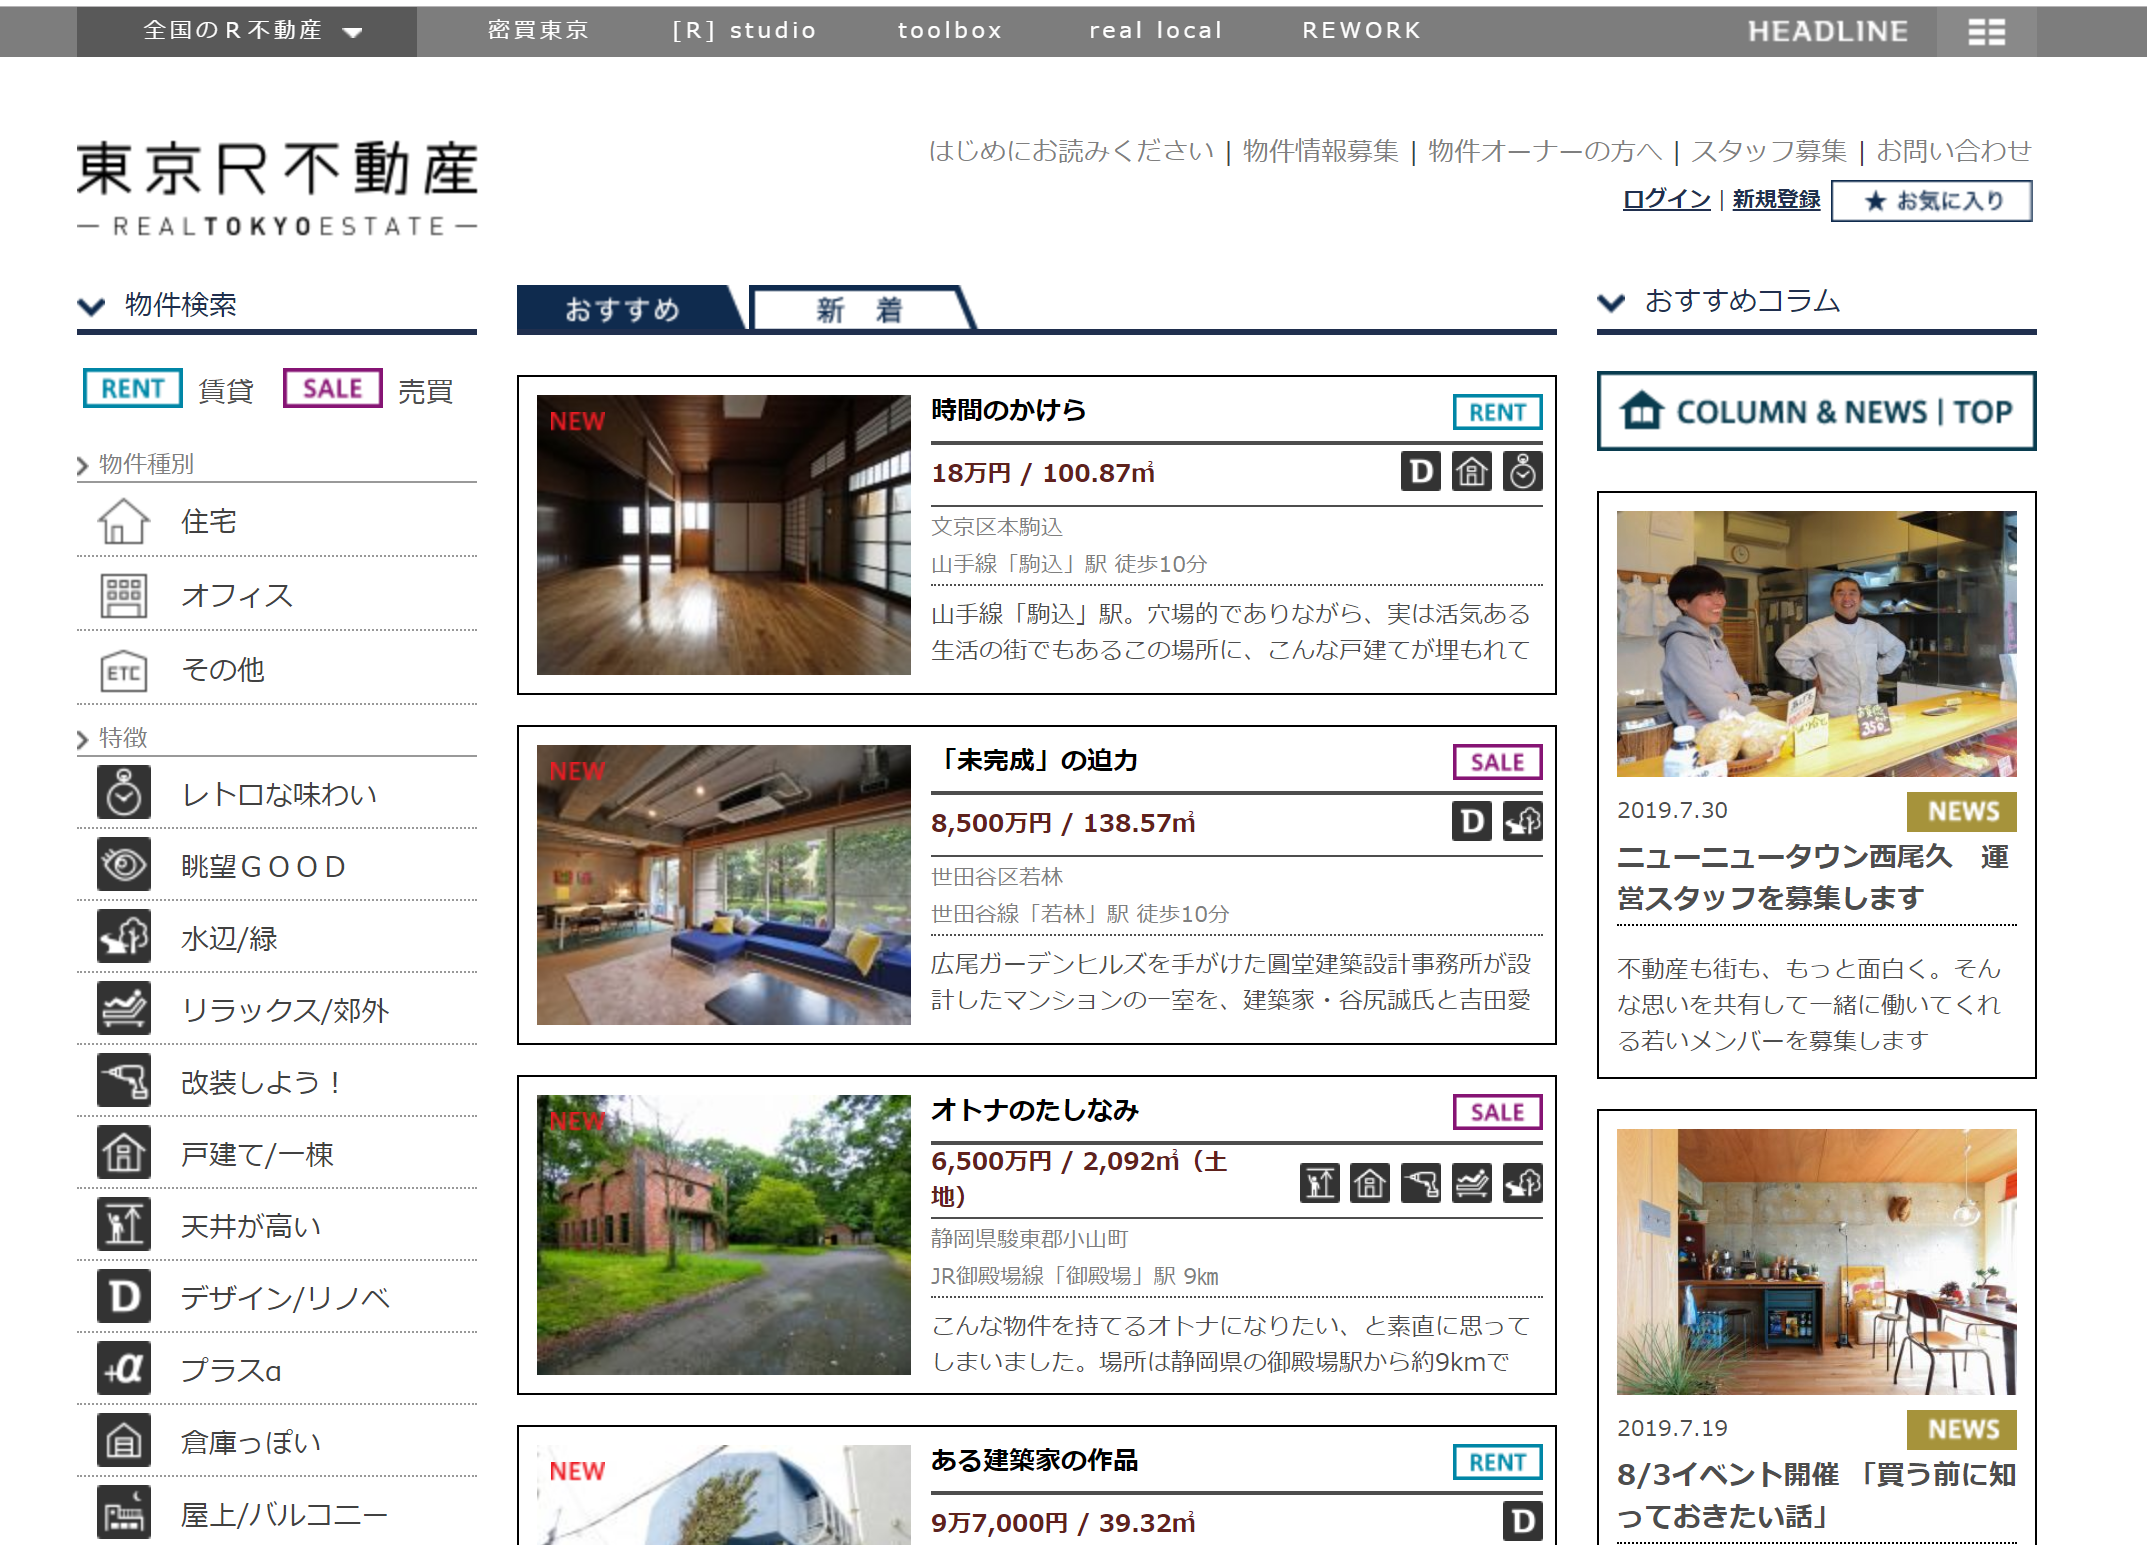Open the 「未完成」の迫力 listing photo

click(724, 885)
